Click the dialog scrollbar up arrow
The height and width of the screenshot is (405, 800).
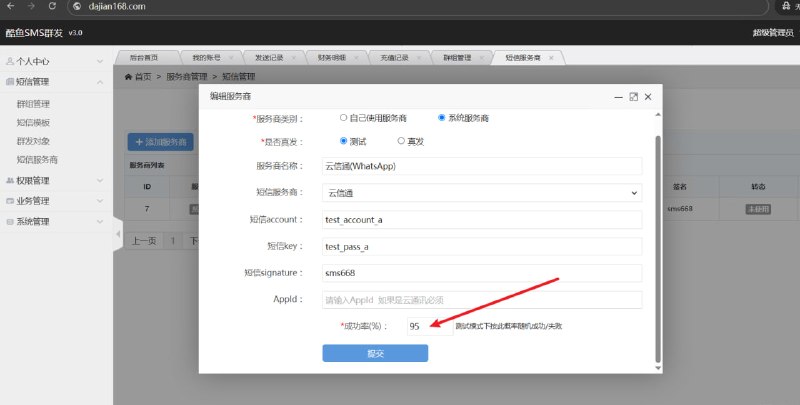[658, 115]
